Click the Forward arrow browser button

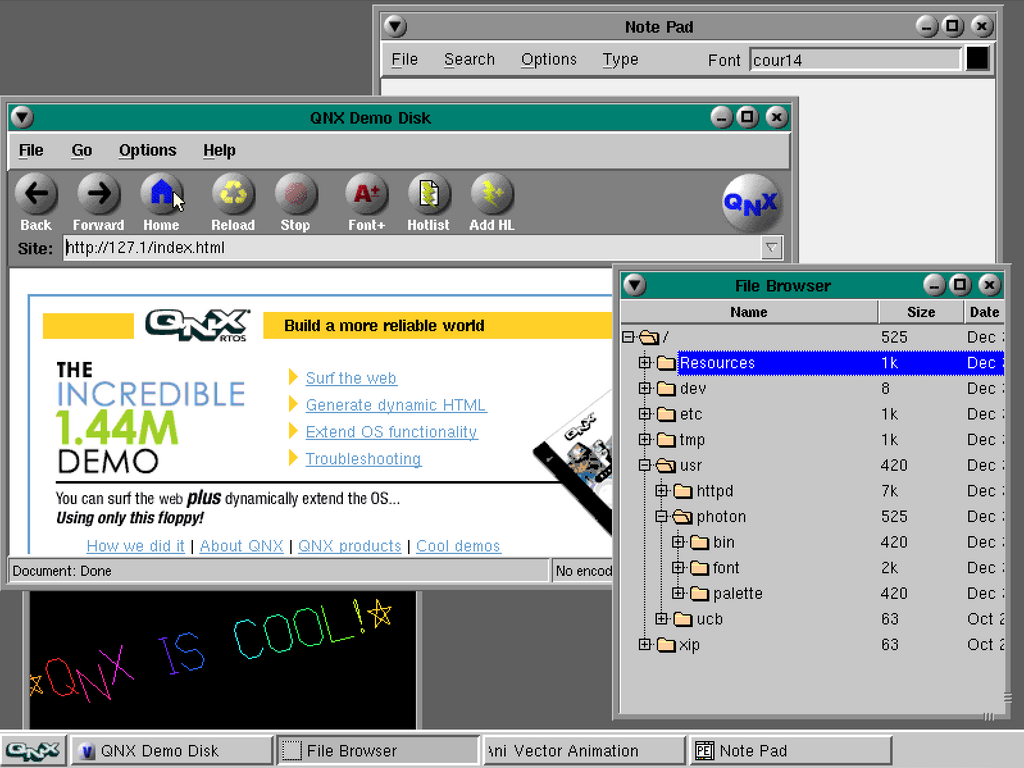(x=98, y=194)
